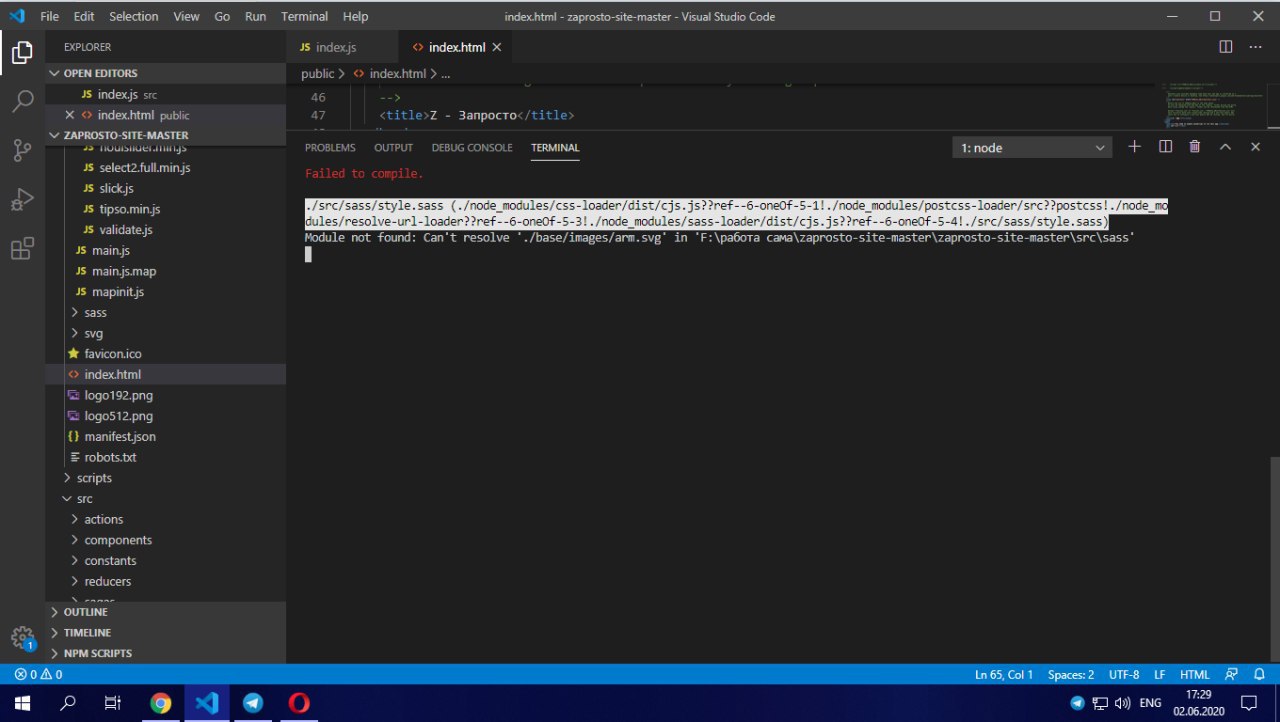Viewport: 1280px width, 722px height.
Task: Switch to the index.js editor tab
Action: tap(341, 47)
